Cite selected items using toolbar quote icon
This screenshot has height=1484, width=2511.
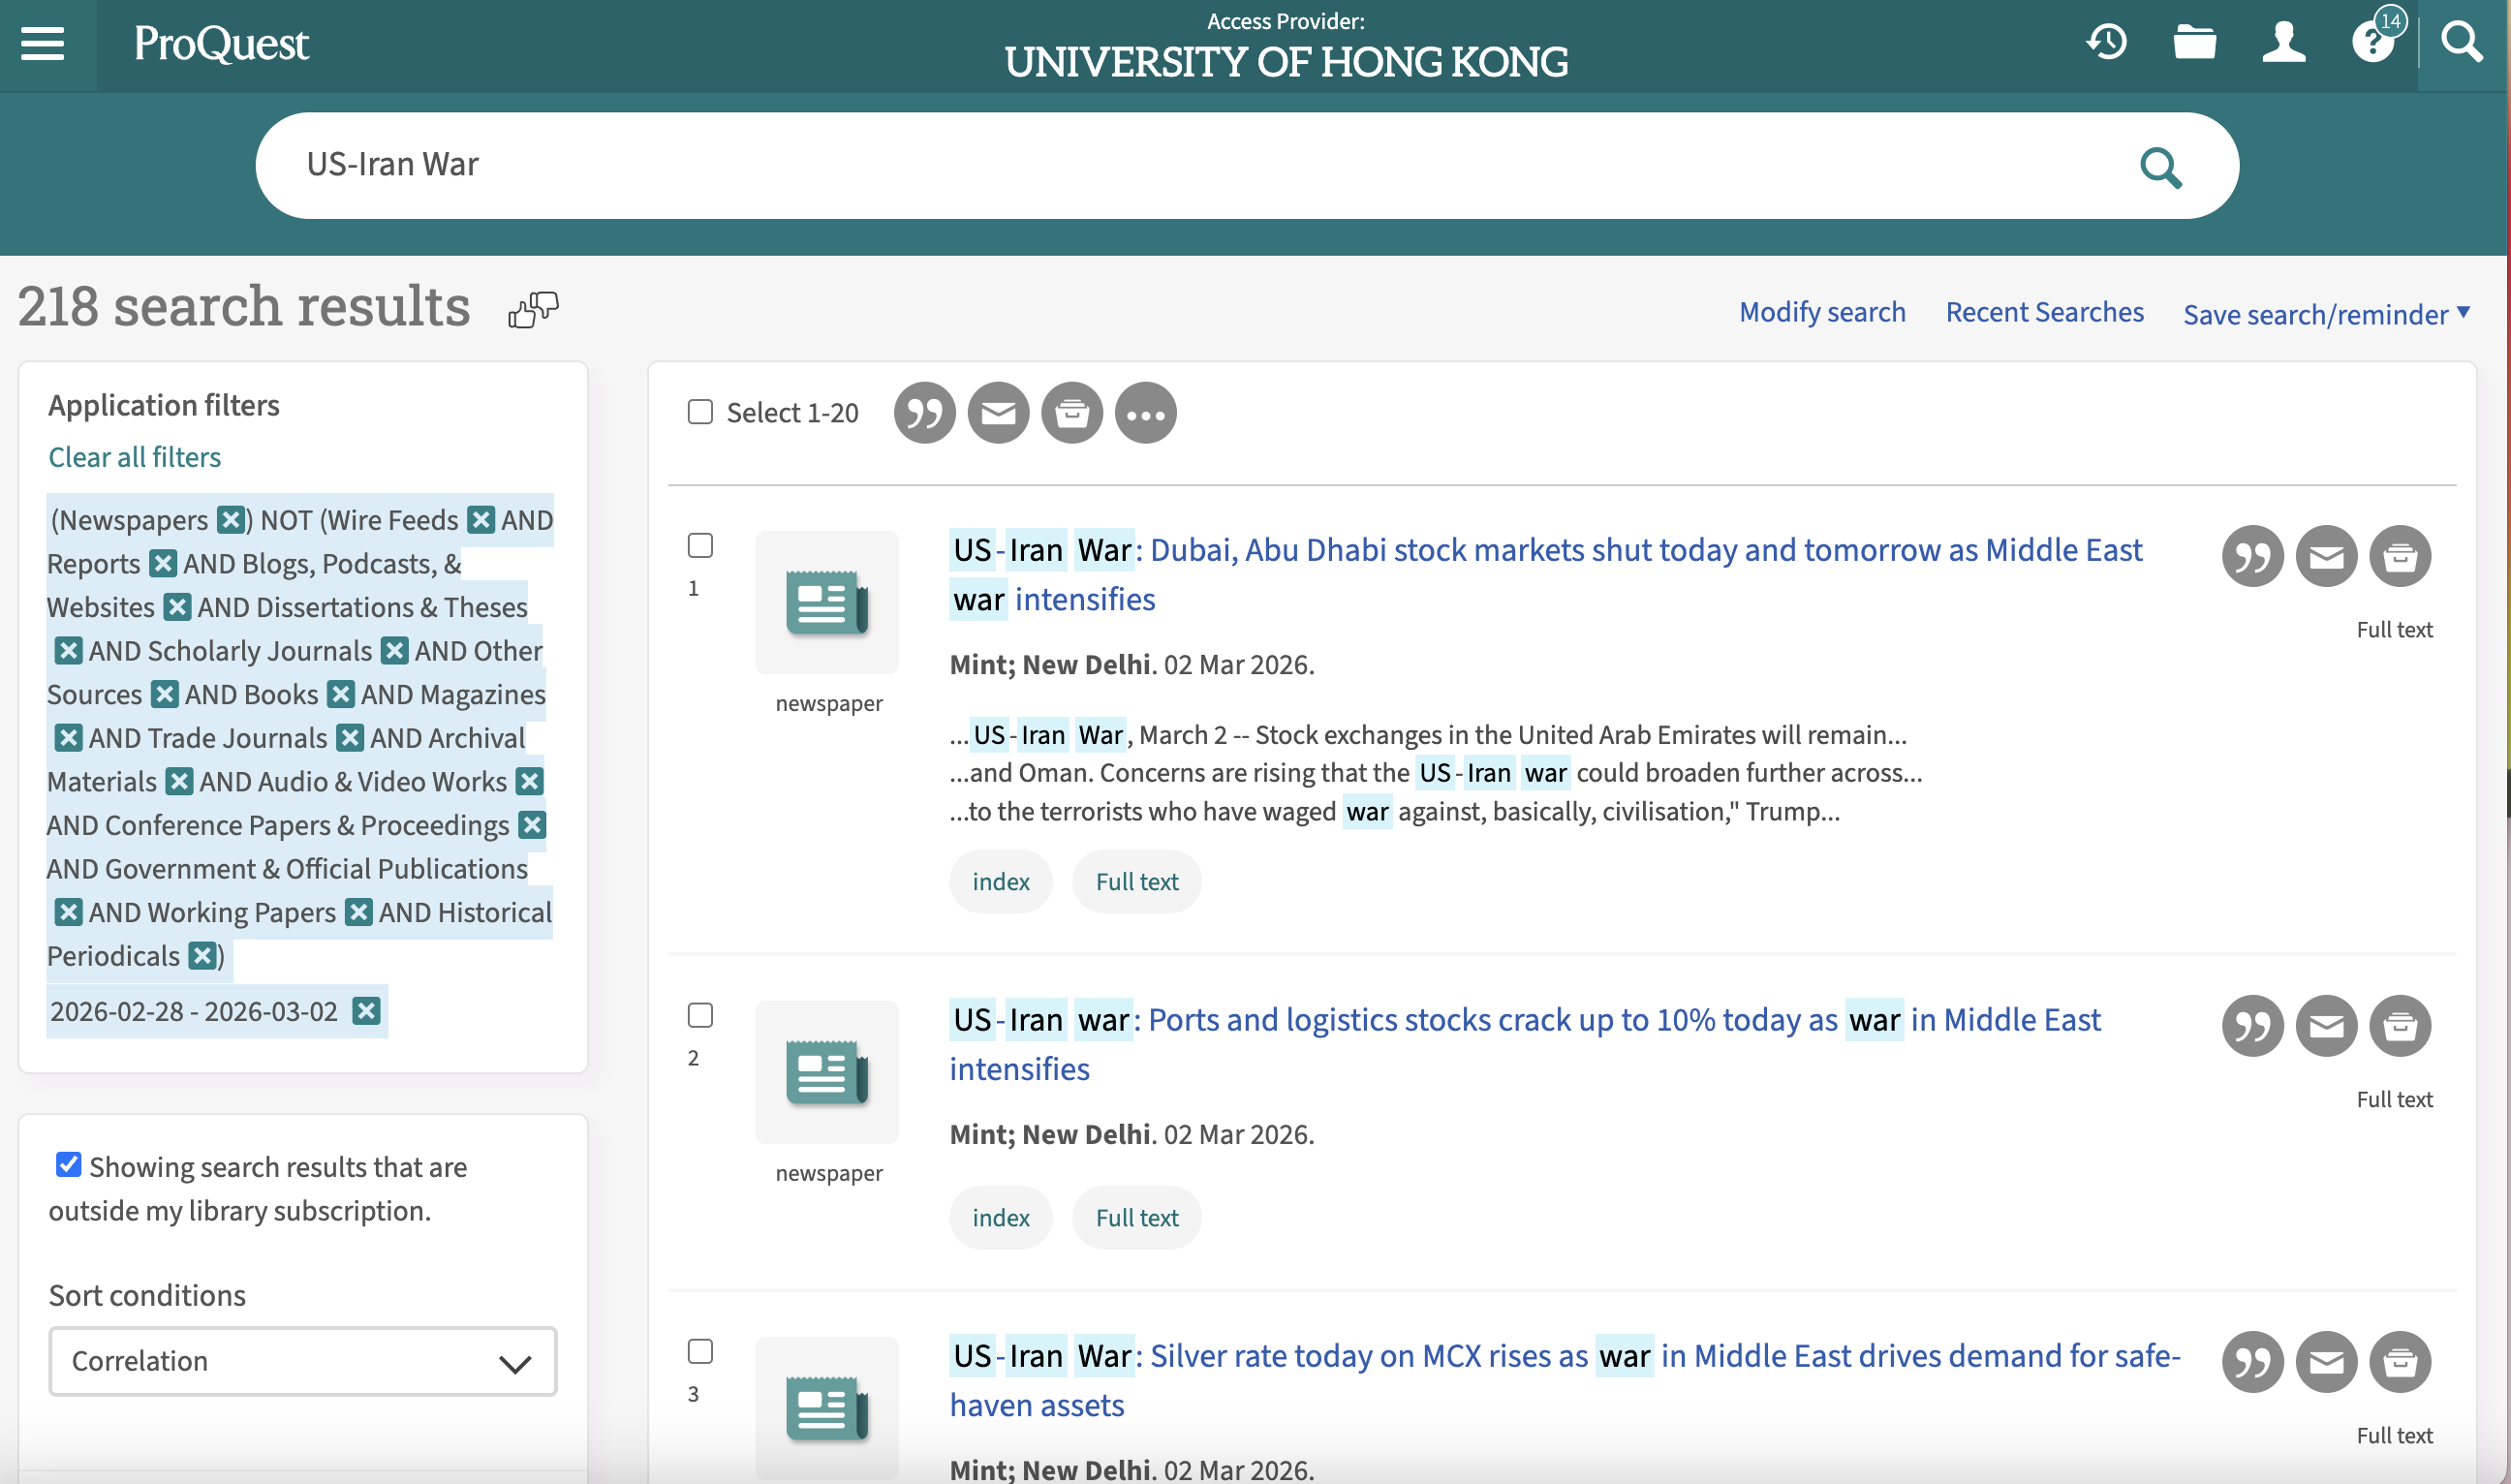click(x=924, y=412)
